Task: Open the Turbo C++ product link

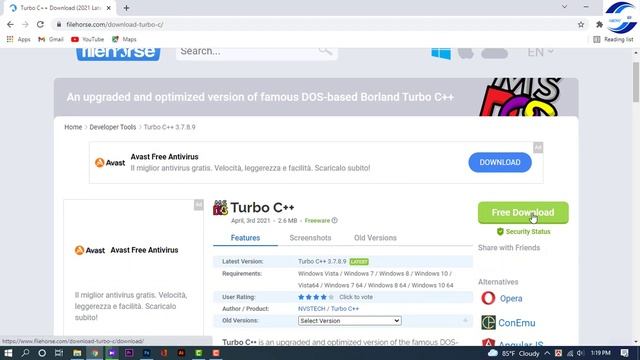Action: [345, 309]
